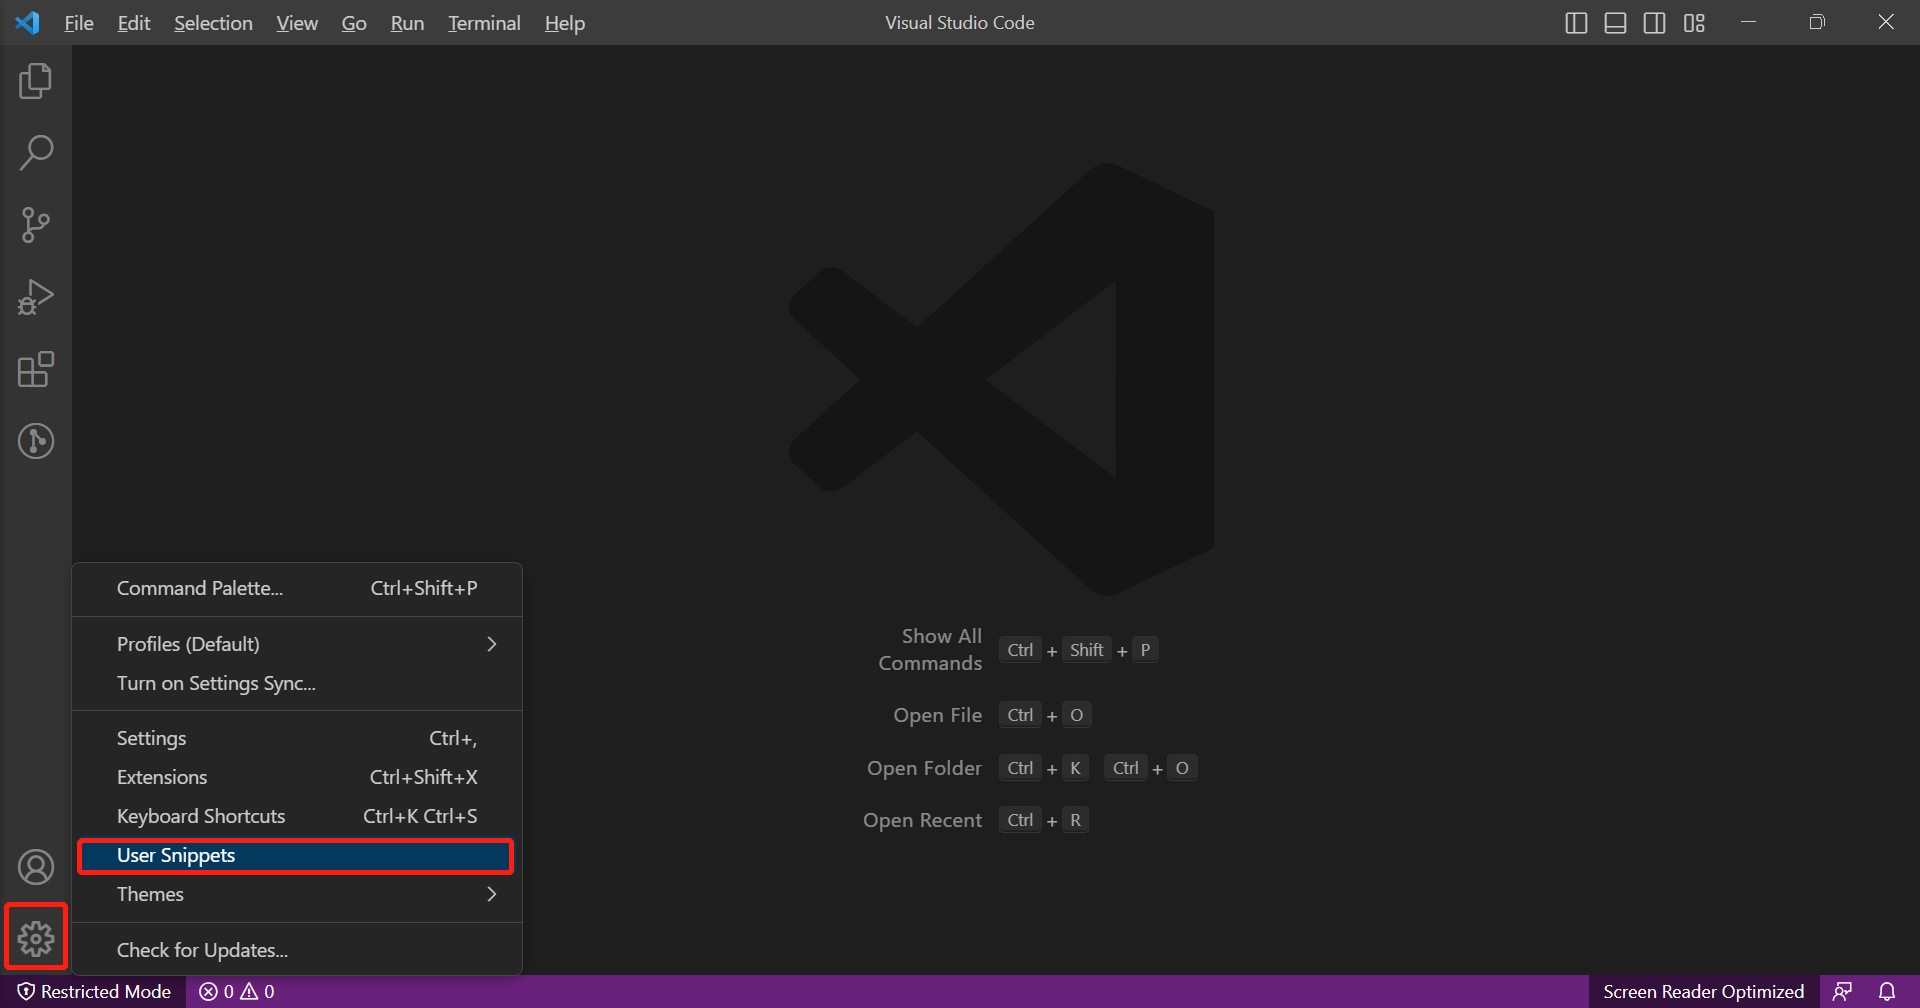Click the Open Recent shortcut label
This screenshot has width=1920, height=1008.
coord(923,820)
